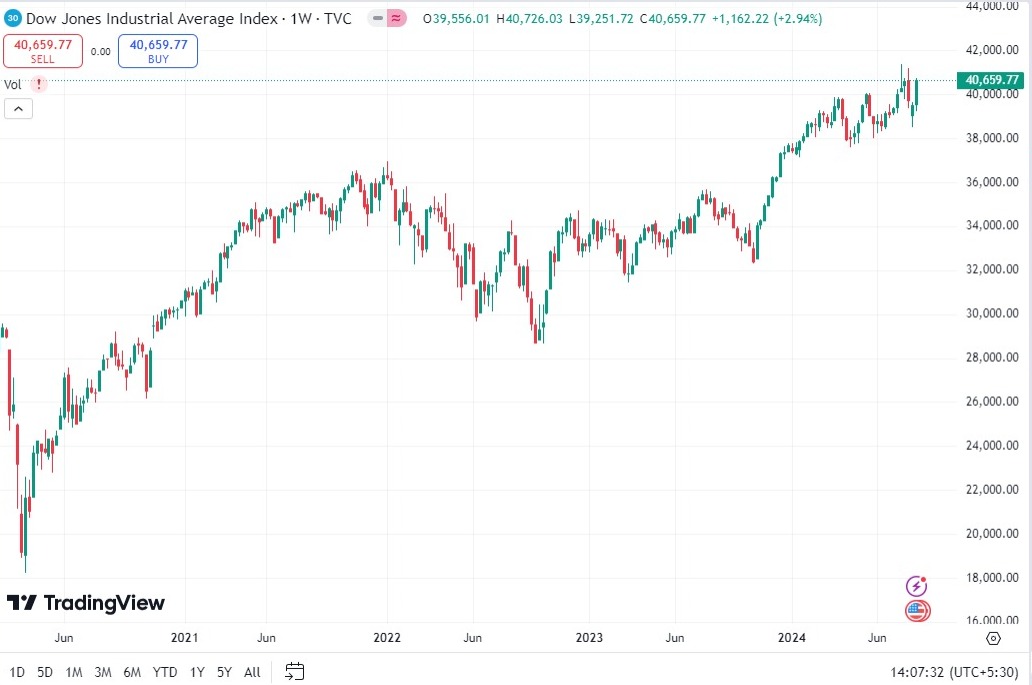The image size is (1032, 685).
Task: Click the Dow Jones symbol logo icon
Action: pos(14,18)
